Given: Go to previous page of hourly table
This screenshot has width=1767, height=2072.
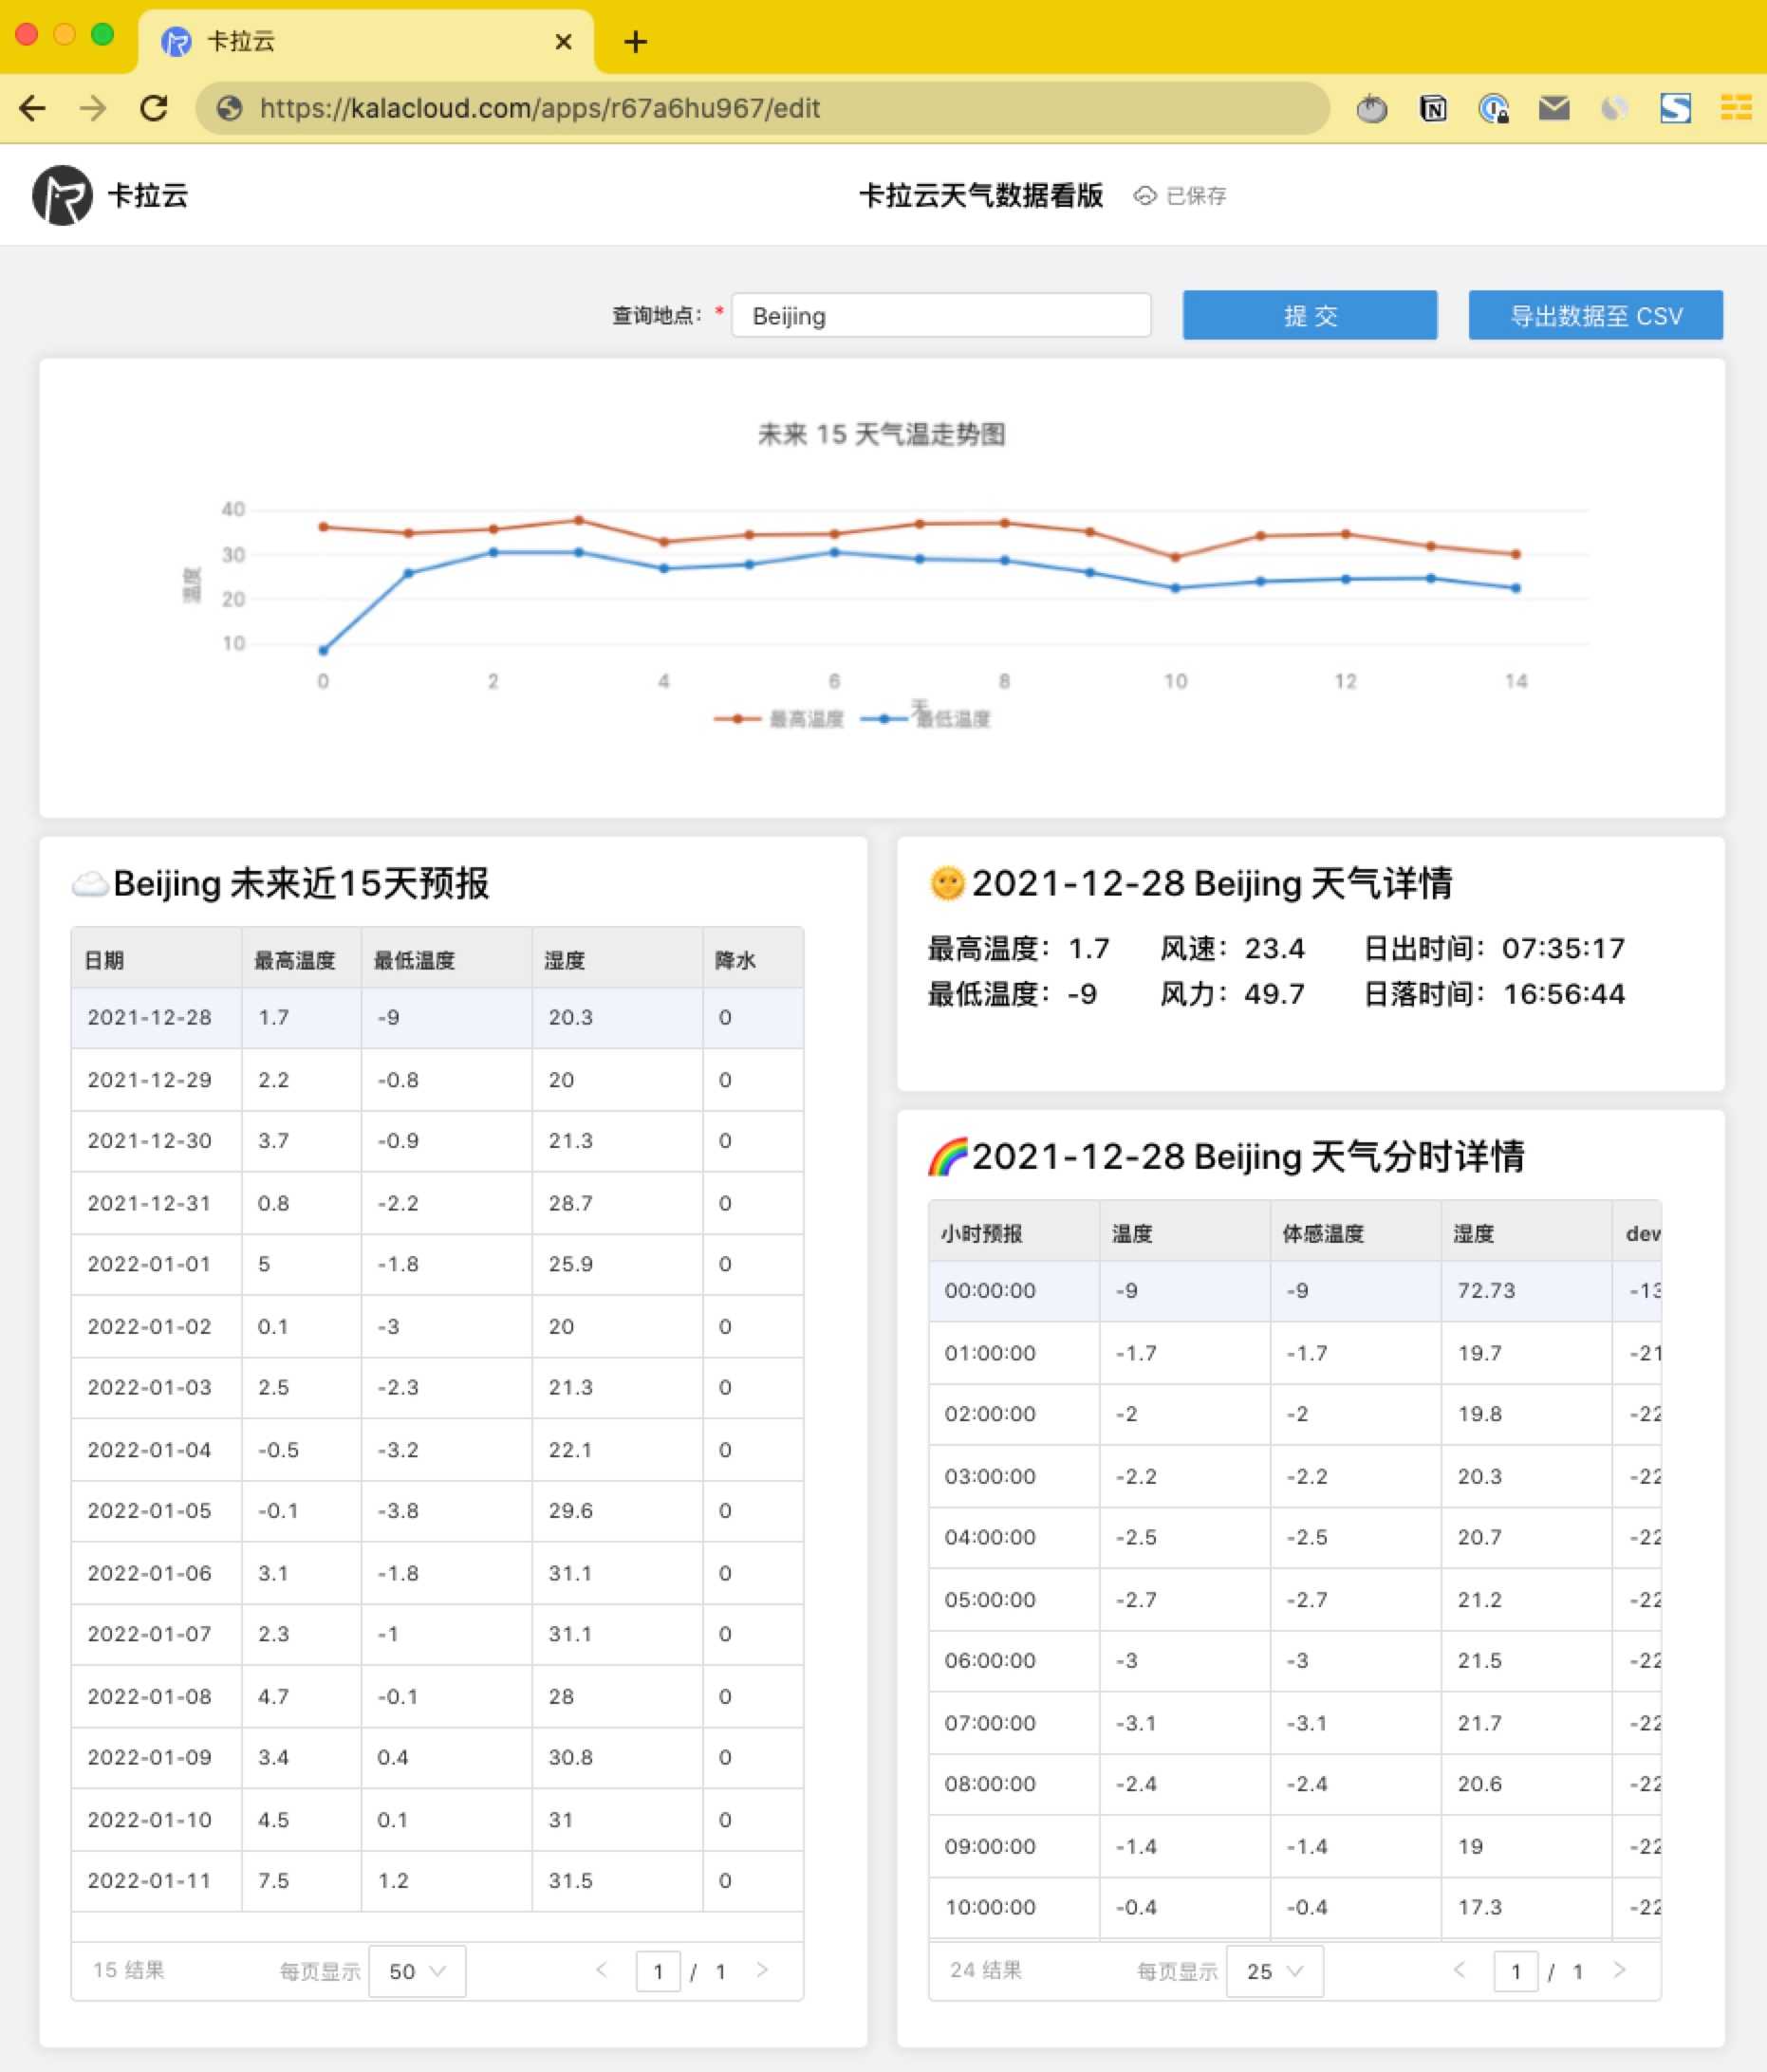Looking at the screenshot, I should pos(1460,1970).
